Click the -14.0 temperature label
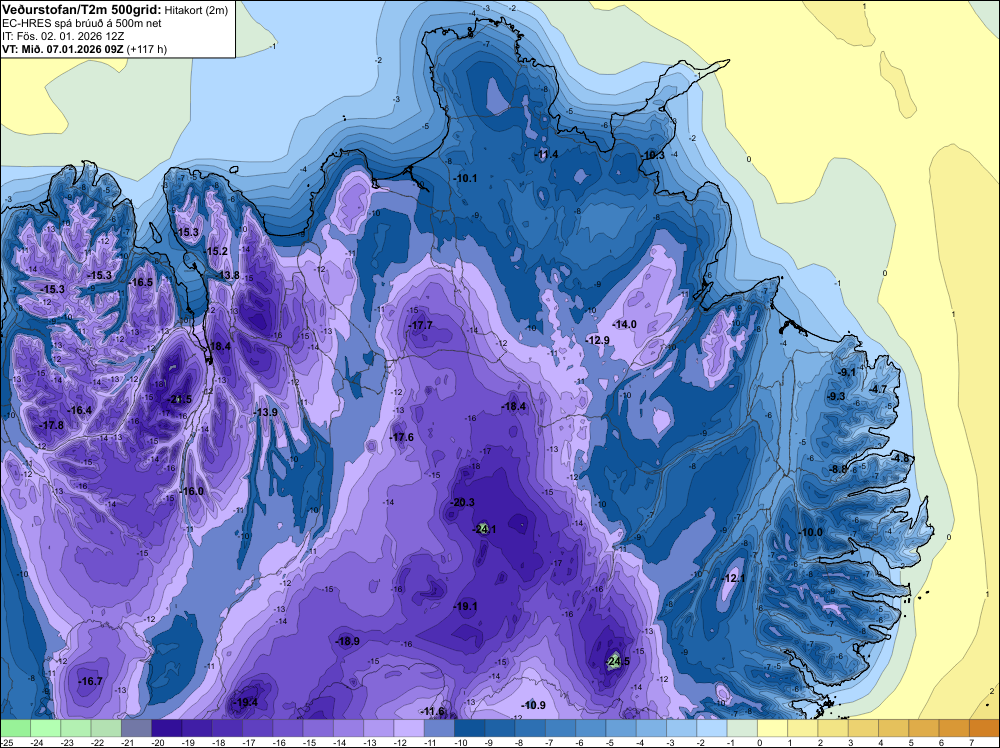This screenshot has width=1000, height=748. pos(624,324)
